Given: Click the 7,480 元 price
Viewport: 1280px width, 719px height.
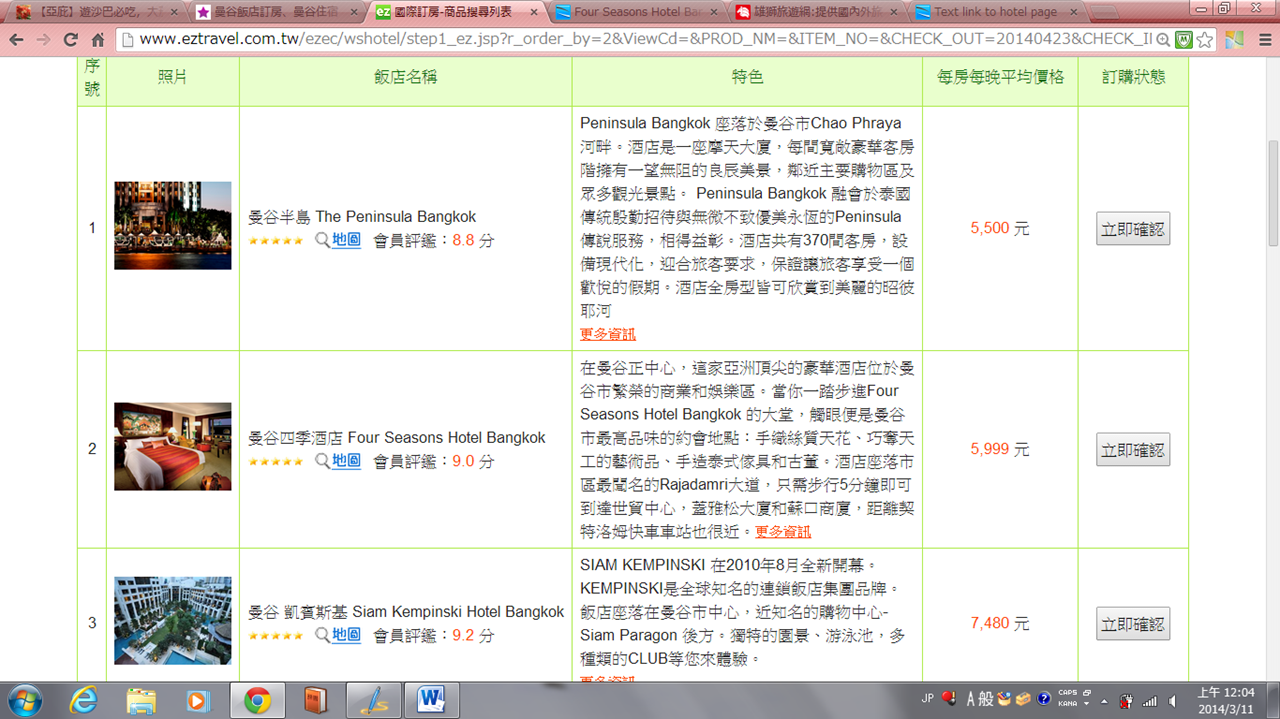Looking at the screenshot, I should tap(999, 623).
